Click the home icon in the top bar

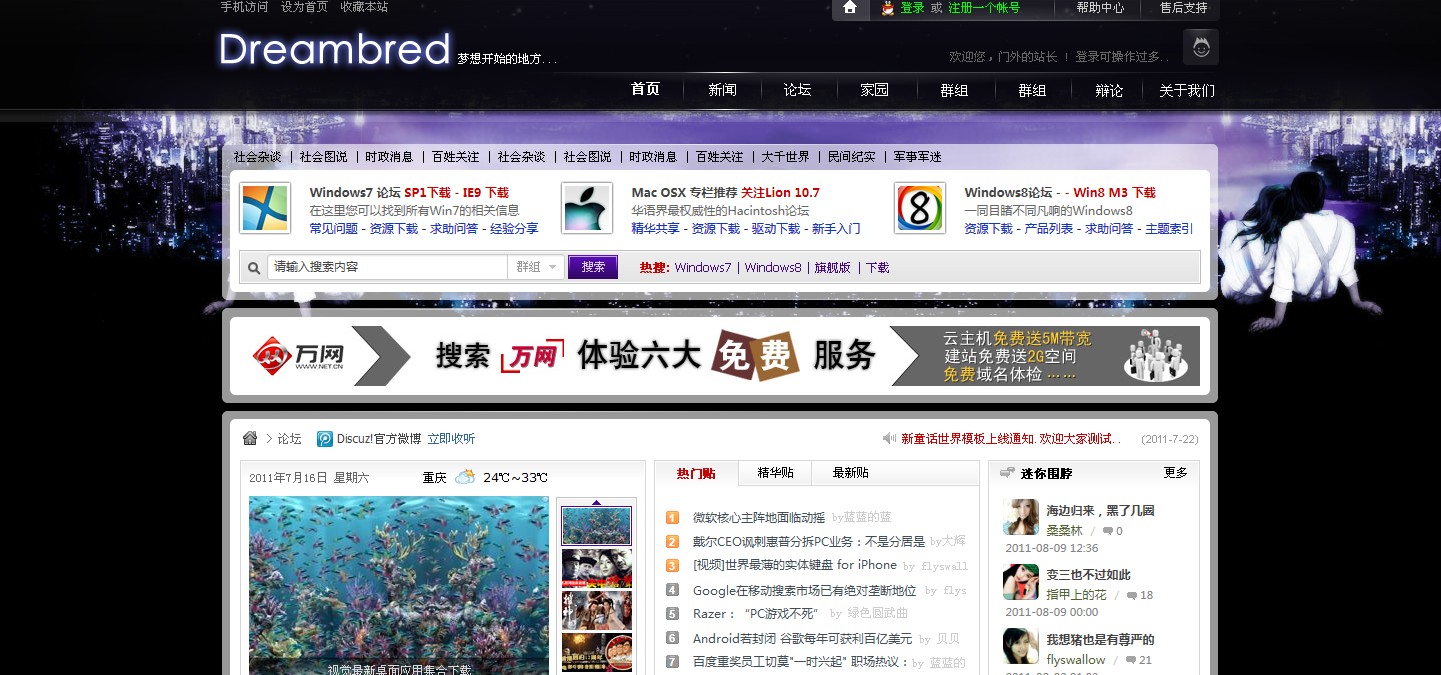[x=850, y=7]
